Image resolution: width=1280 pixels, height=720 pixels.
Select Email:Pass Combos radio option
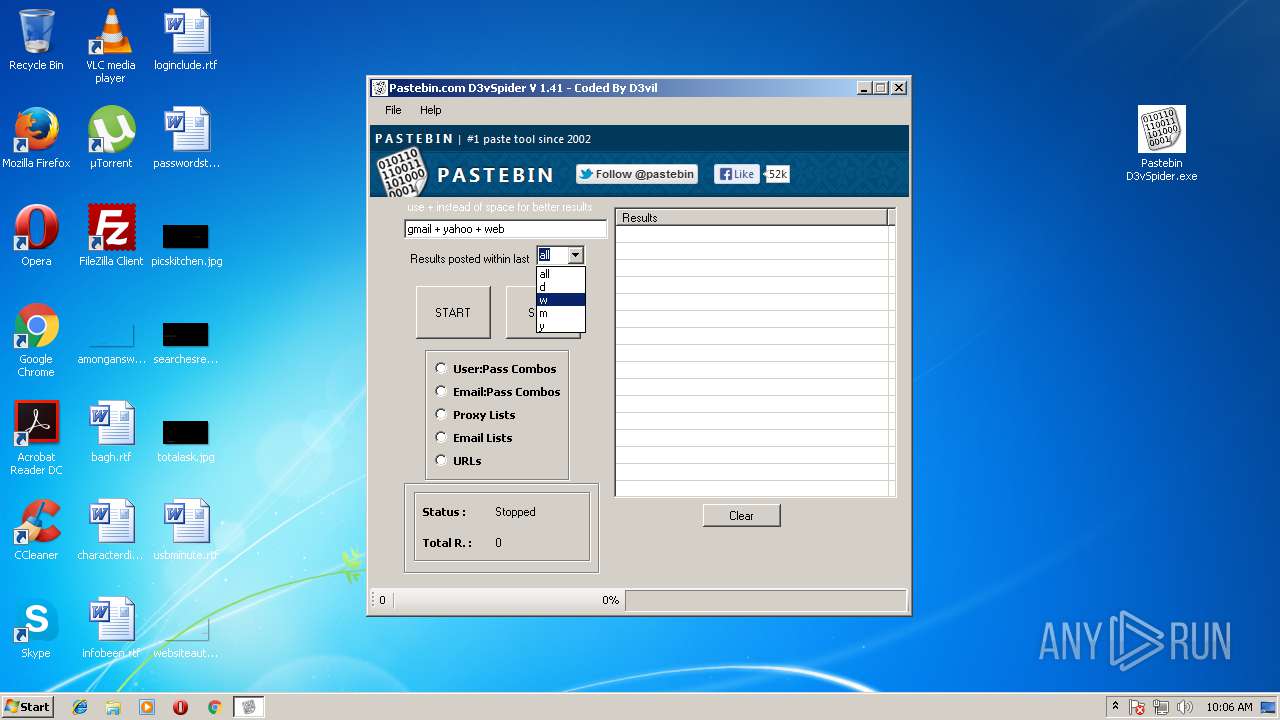[x=498, y=392]
